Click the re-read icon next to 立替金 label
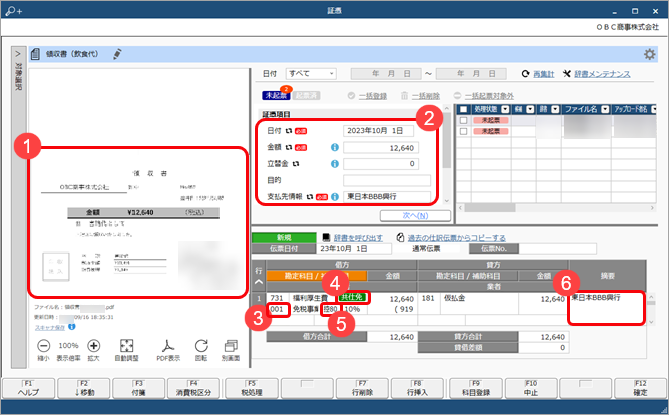Viewport: 669px width, 415px height. (296, 163)
